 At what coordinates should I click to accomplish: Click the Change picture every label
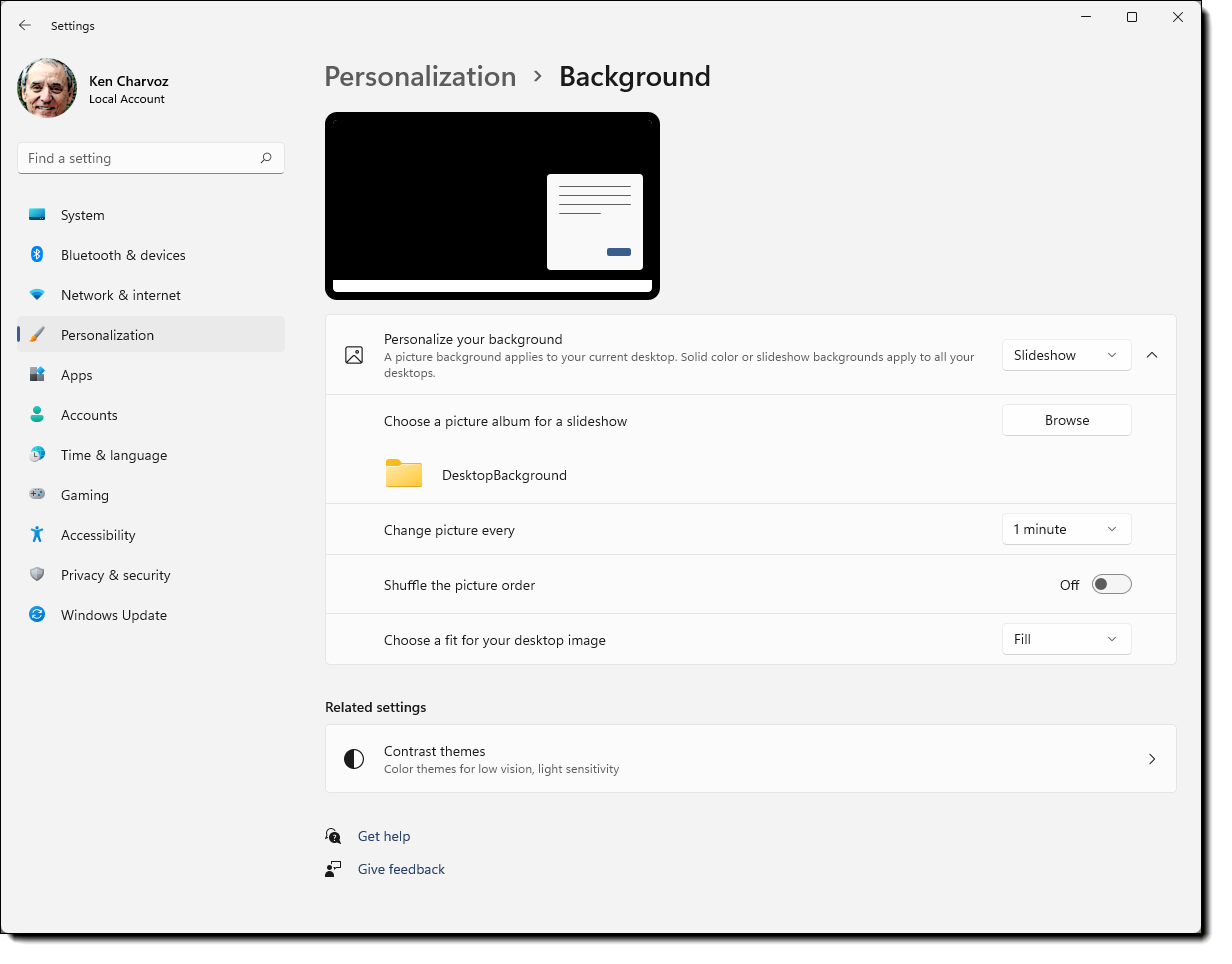coord(449,530)
